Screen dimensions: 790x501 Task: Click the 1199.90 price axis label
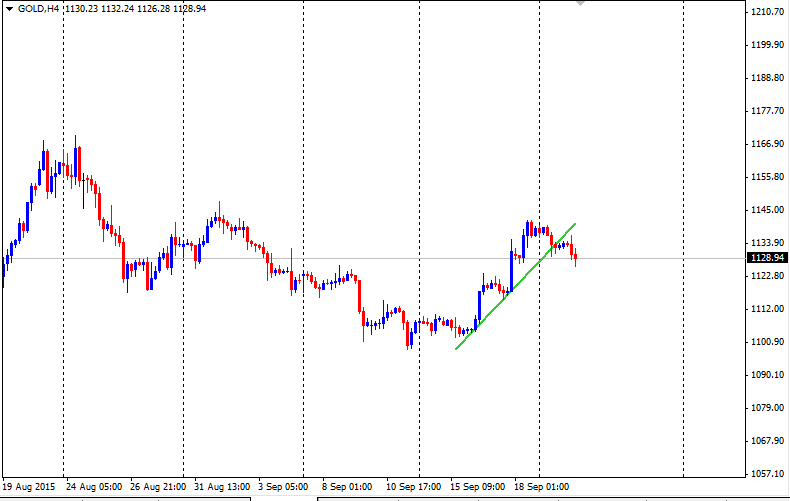tap(767, 45)
